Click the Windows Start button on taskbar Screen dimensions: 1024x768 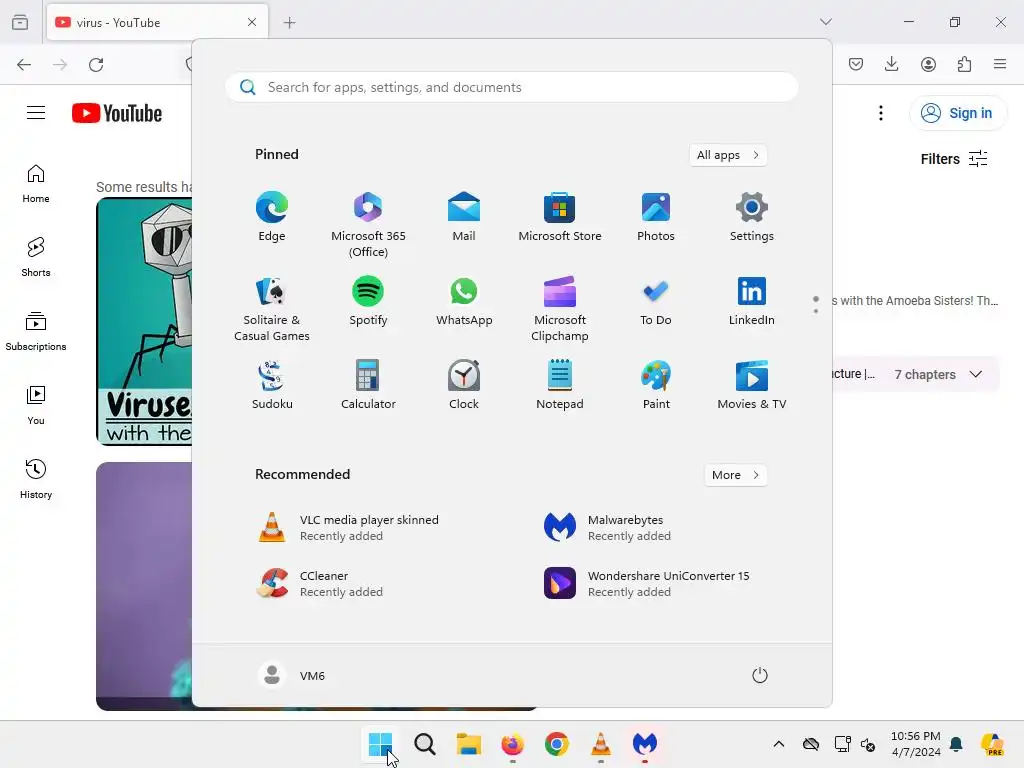381,744
